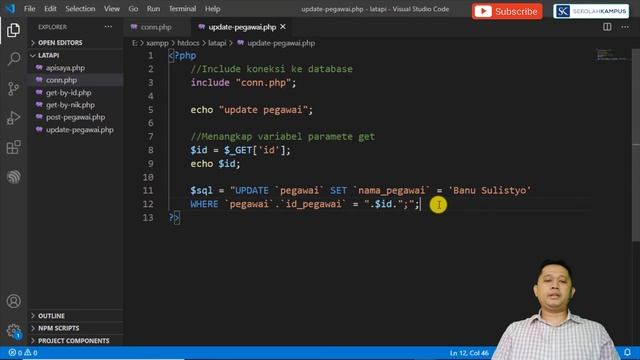Select the update-pegawai.php editor tab
Image resolution: width=640 pixels, height=360 pixels.
tap(242, 27)
